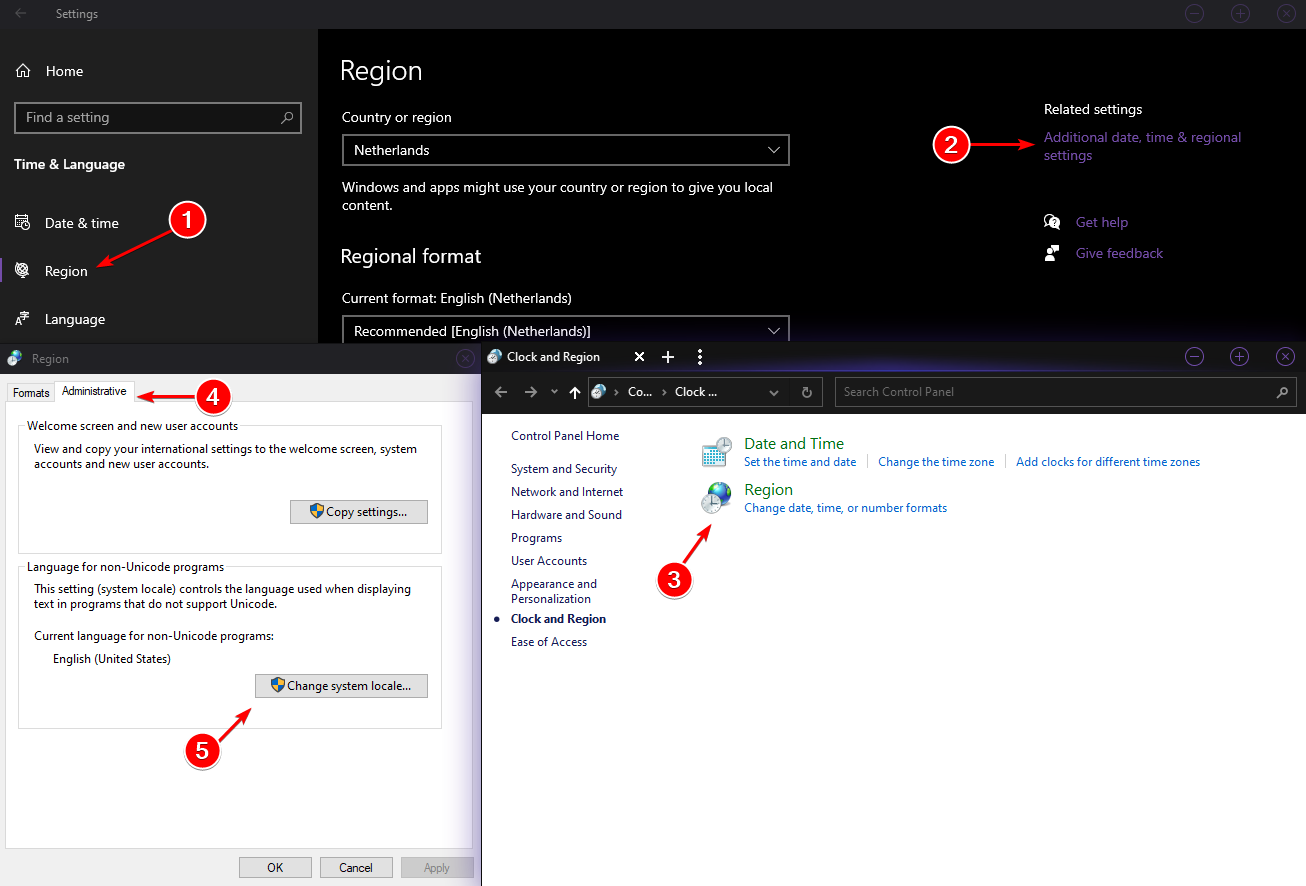Open Ease of Access category

[x=549, y=642]
